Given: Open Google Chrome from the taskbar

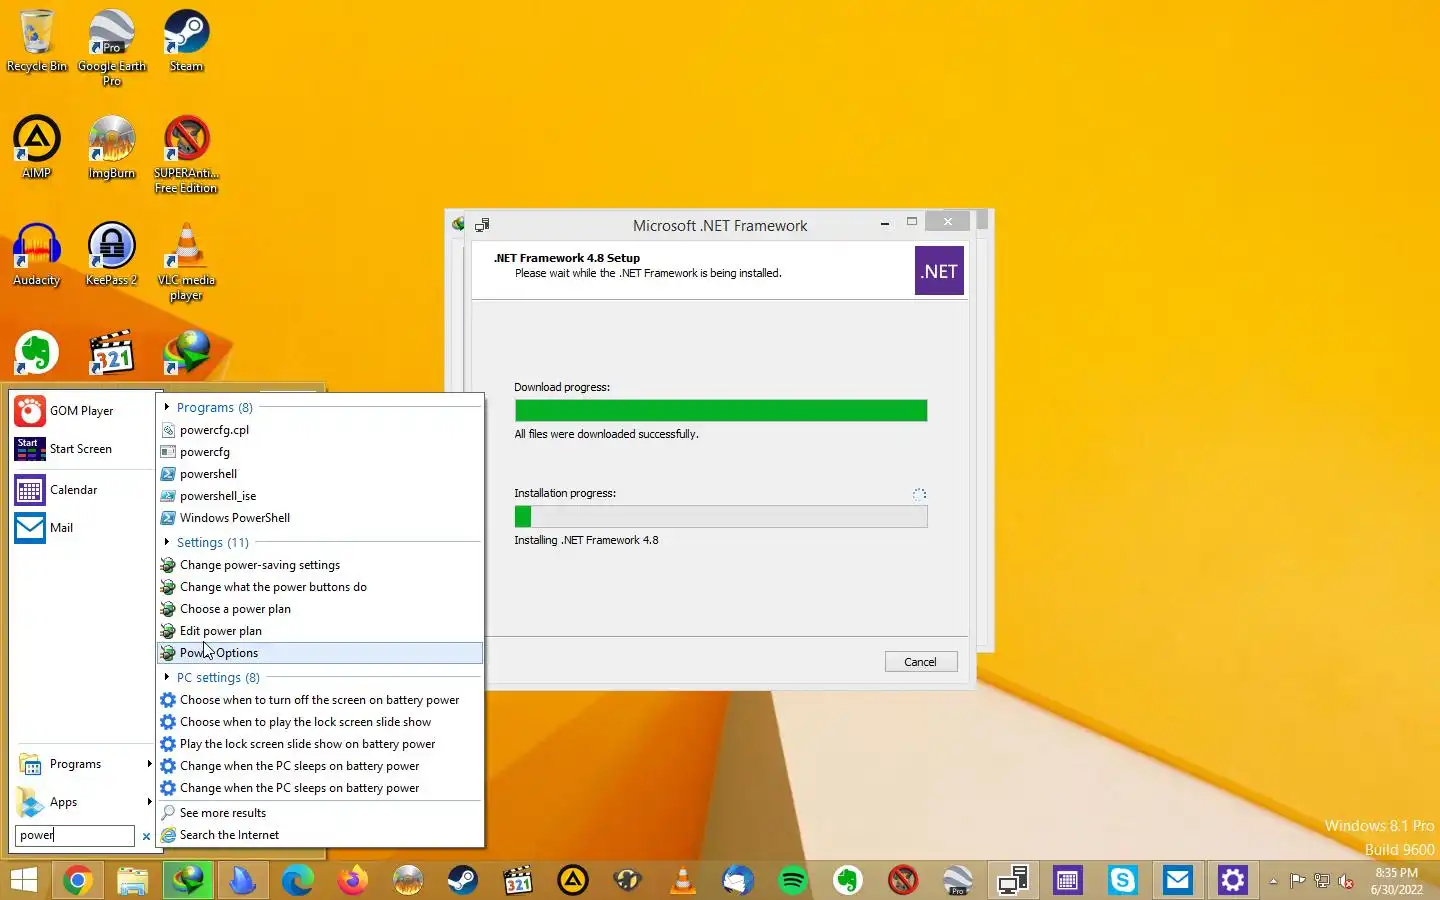Looking at the screenshot, I should (78, 880).
